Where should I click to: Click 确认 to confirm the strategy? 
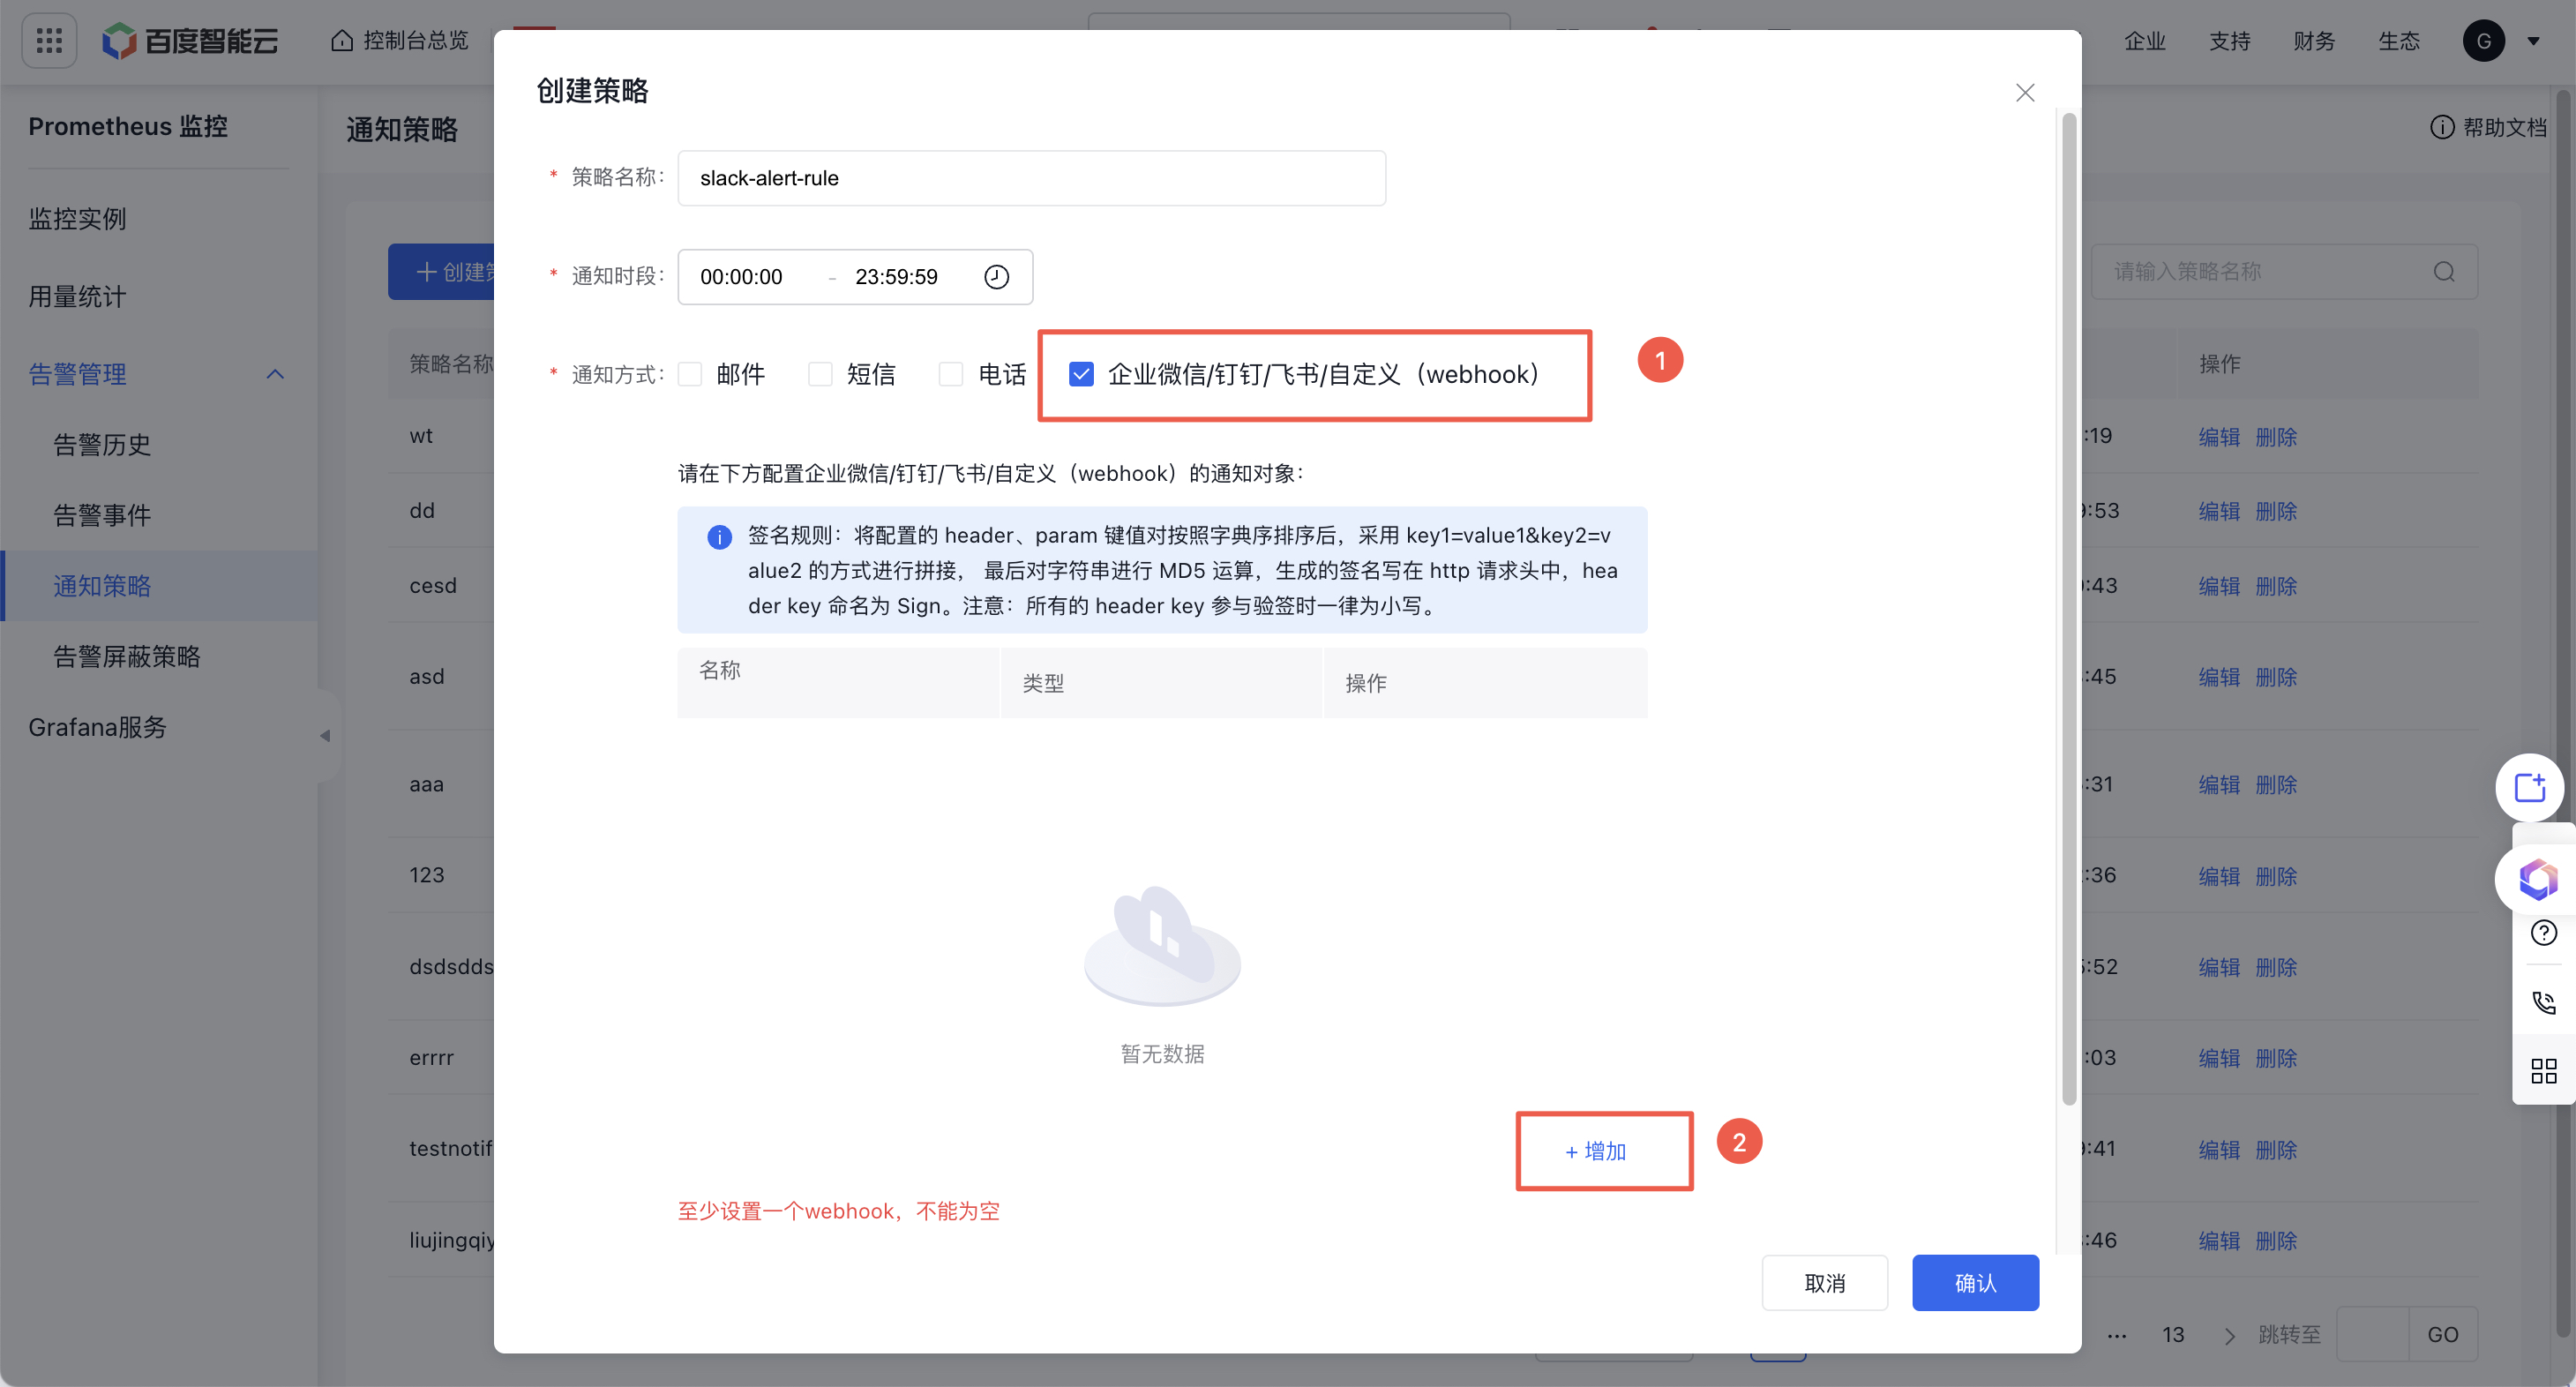click(1975, 1284)
